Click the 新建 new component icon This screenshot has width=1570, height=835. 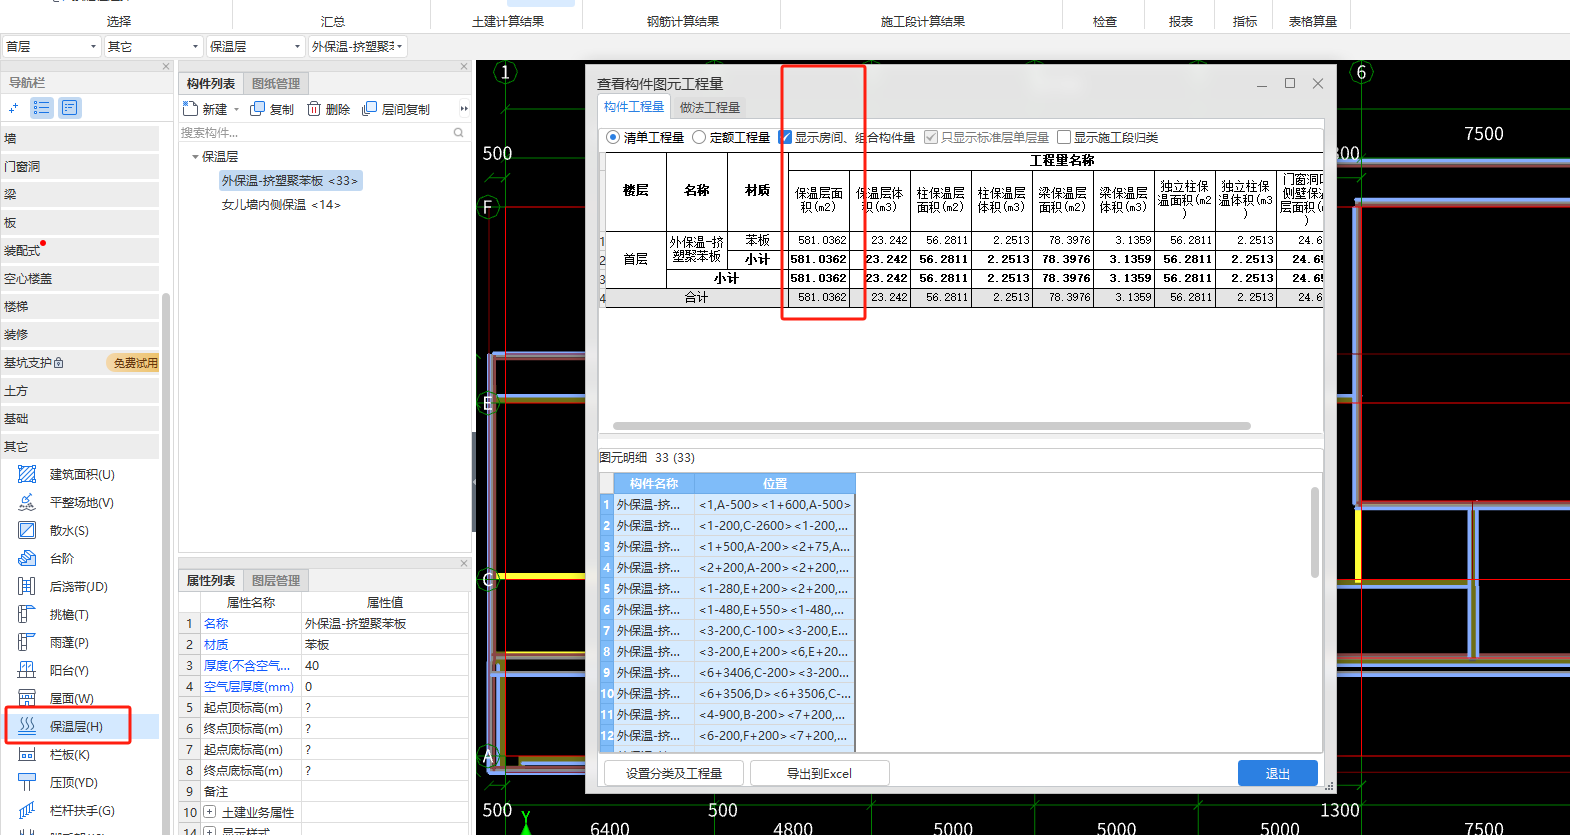coord(190,108)
